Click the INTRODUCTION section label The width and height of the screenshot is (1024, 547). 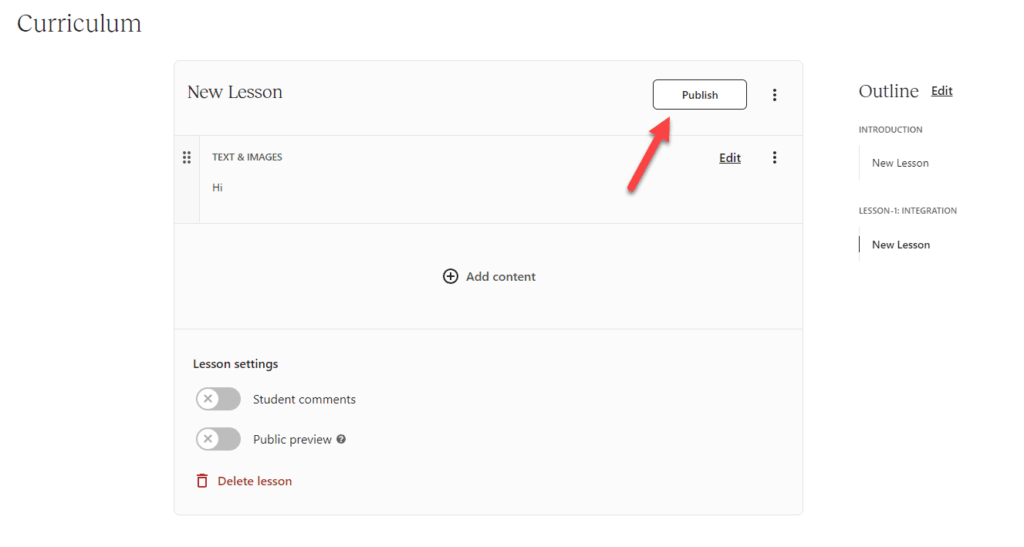point(890,130)
